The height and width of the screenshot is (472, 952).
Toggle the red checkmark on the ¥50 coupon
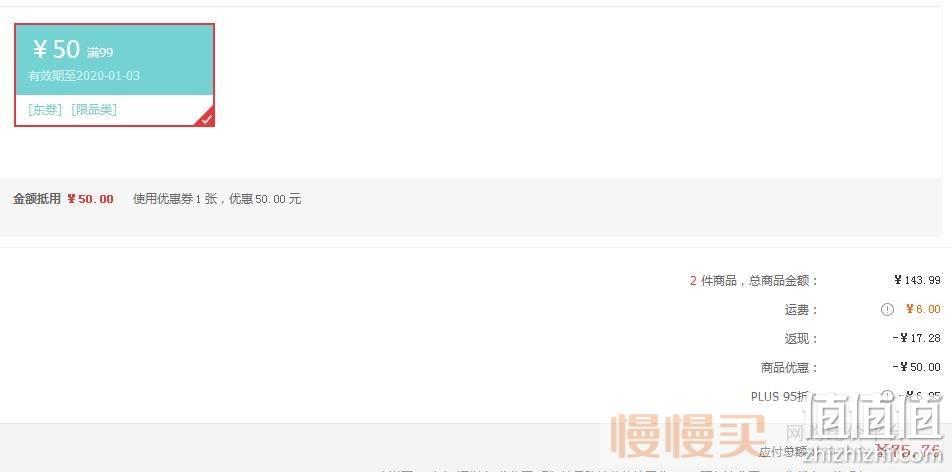tap(206, 118)
